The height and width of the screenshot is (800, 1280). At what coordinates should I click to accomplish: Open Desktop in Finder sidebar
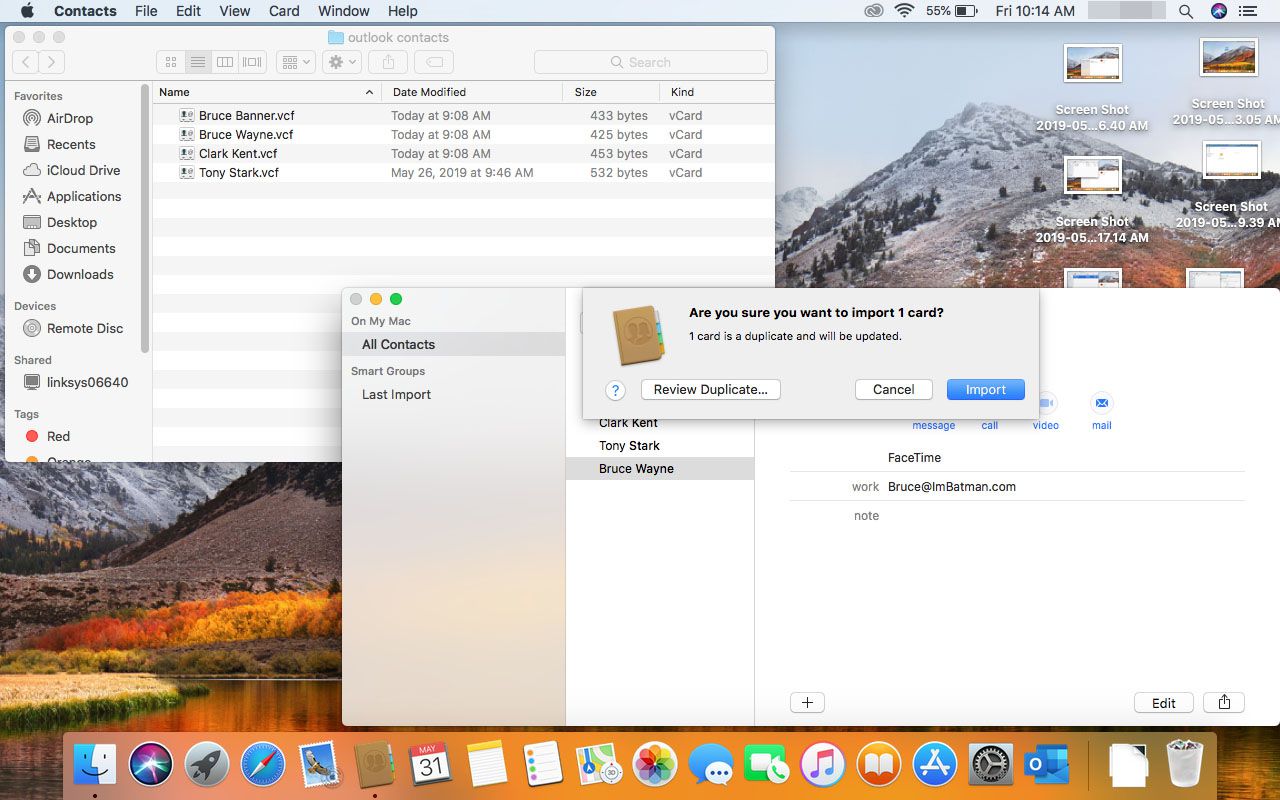pos(72,222)
